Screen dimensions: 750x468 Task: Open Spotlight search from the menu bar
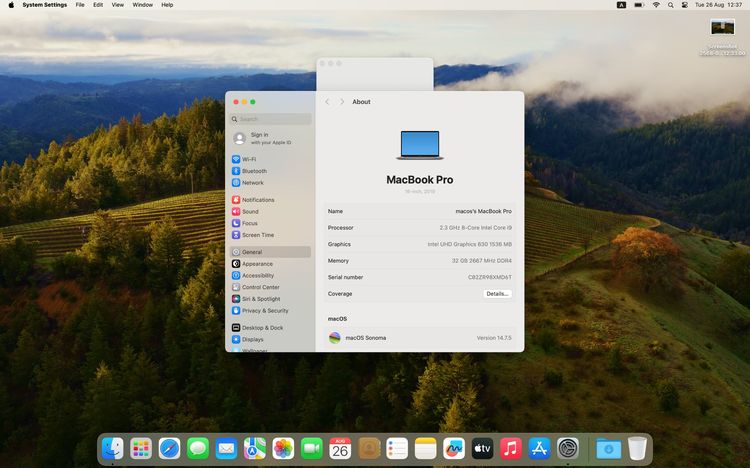coord(671,5)
